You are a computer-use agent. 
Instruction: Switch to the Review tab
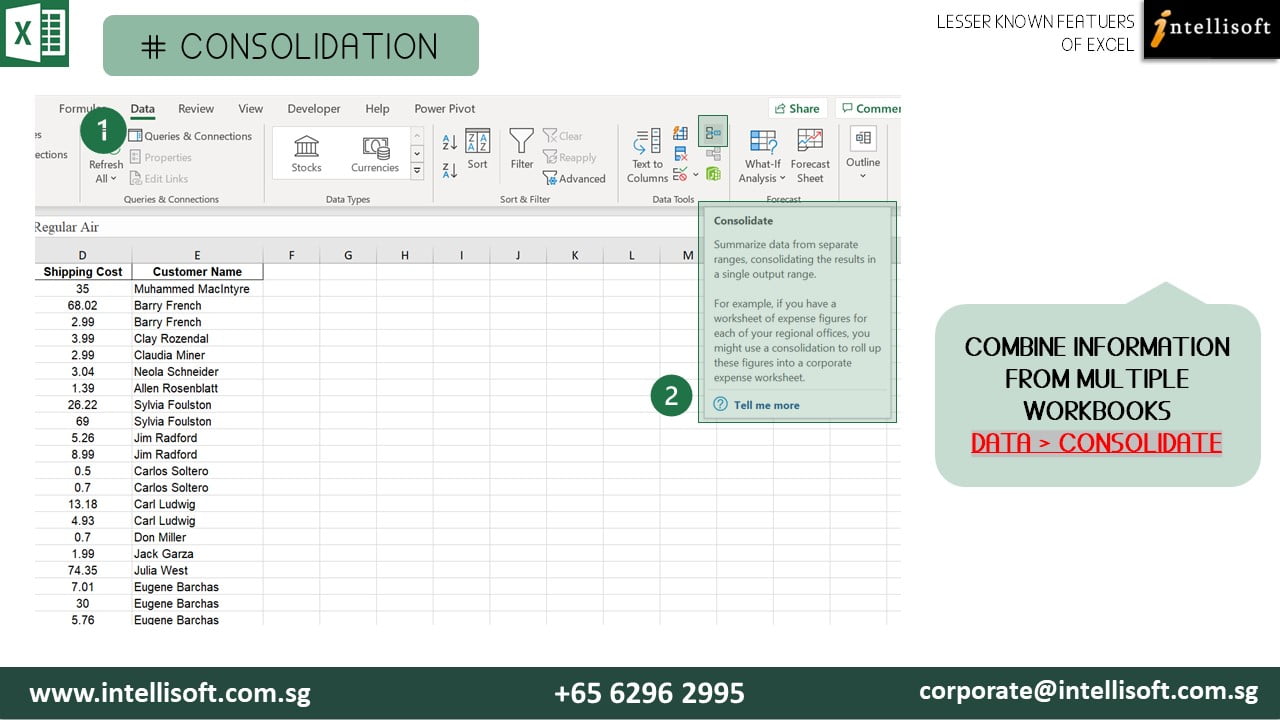coord(196,109)
